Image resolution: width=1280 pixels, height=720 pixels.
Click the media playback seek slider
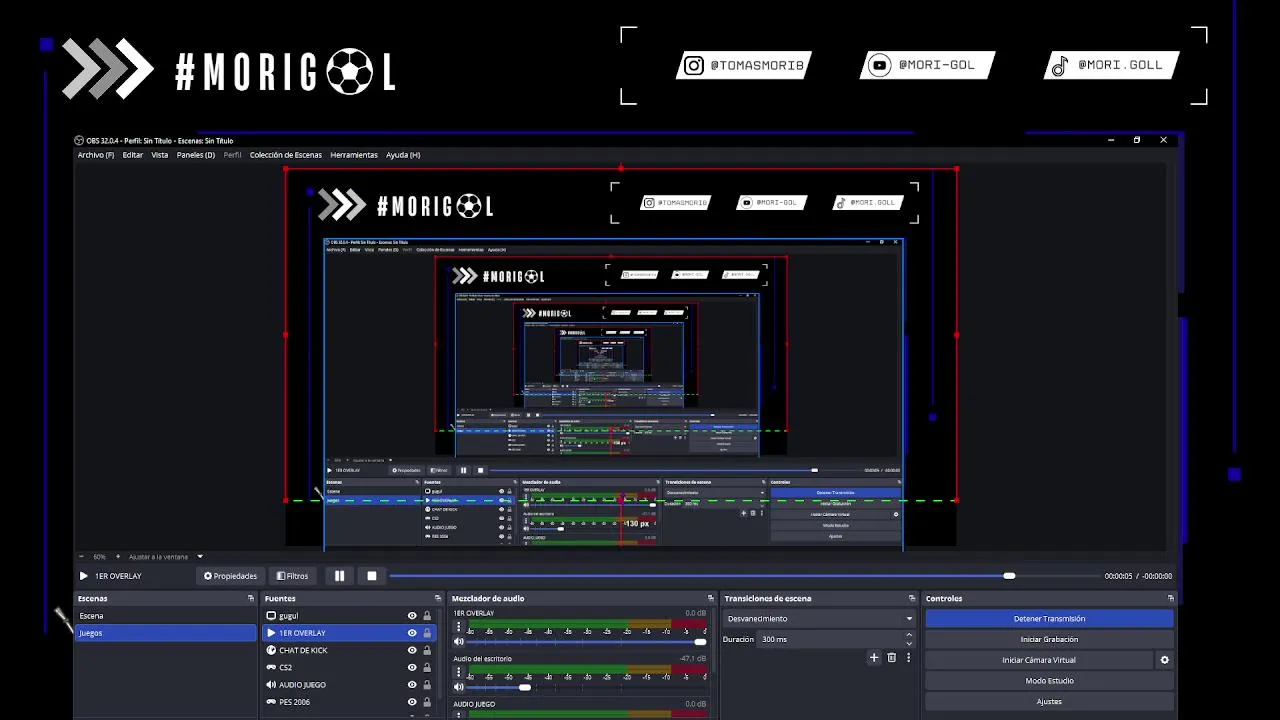point(744,576)
